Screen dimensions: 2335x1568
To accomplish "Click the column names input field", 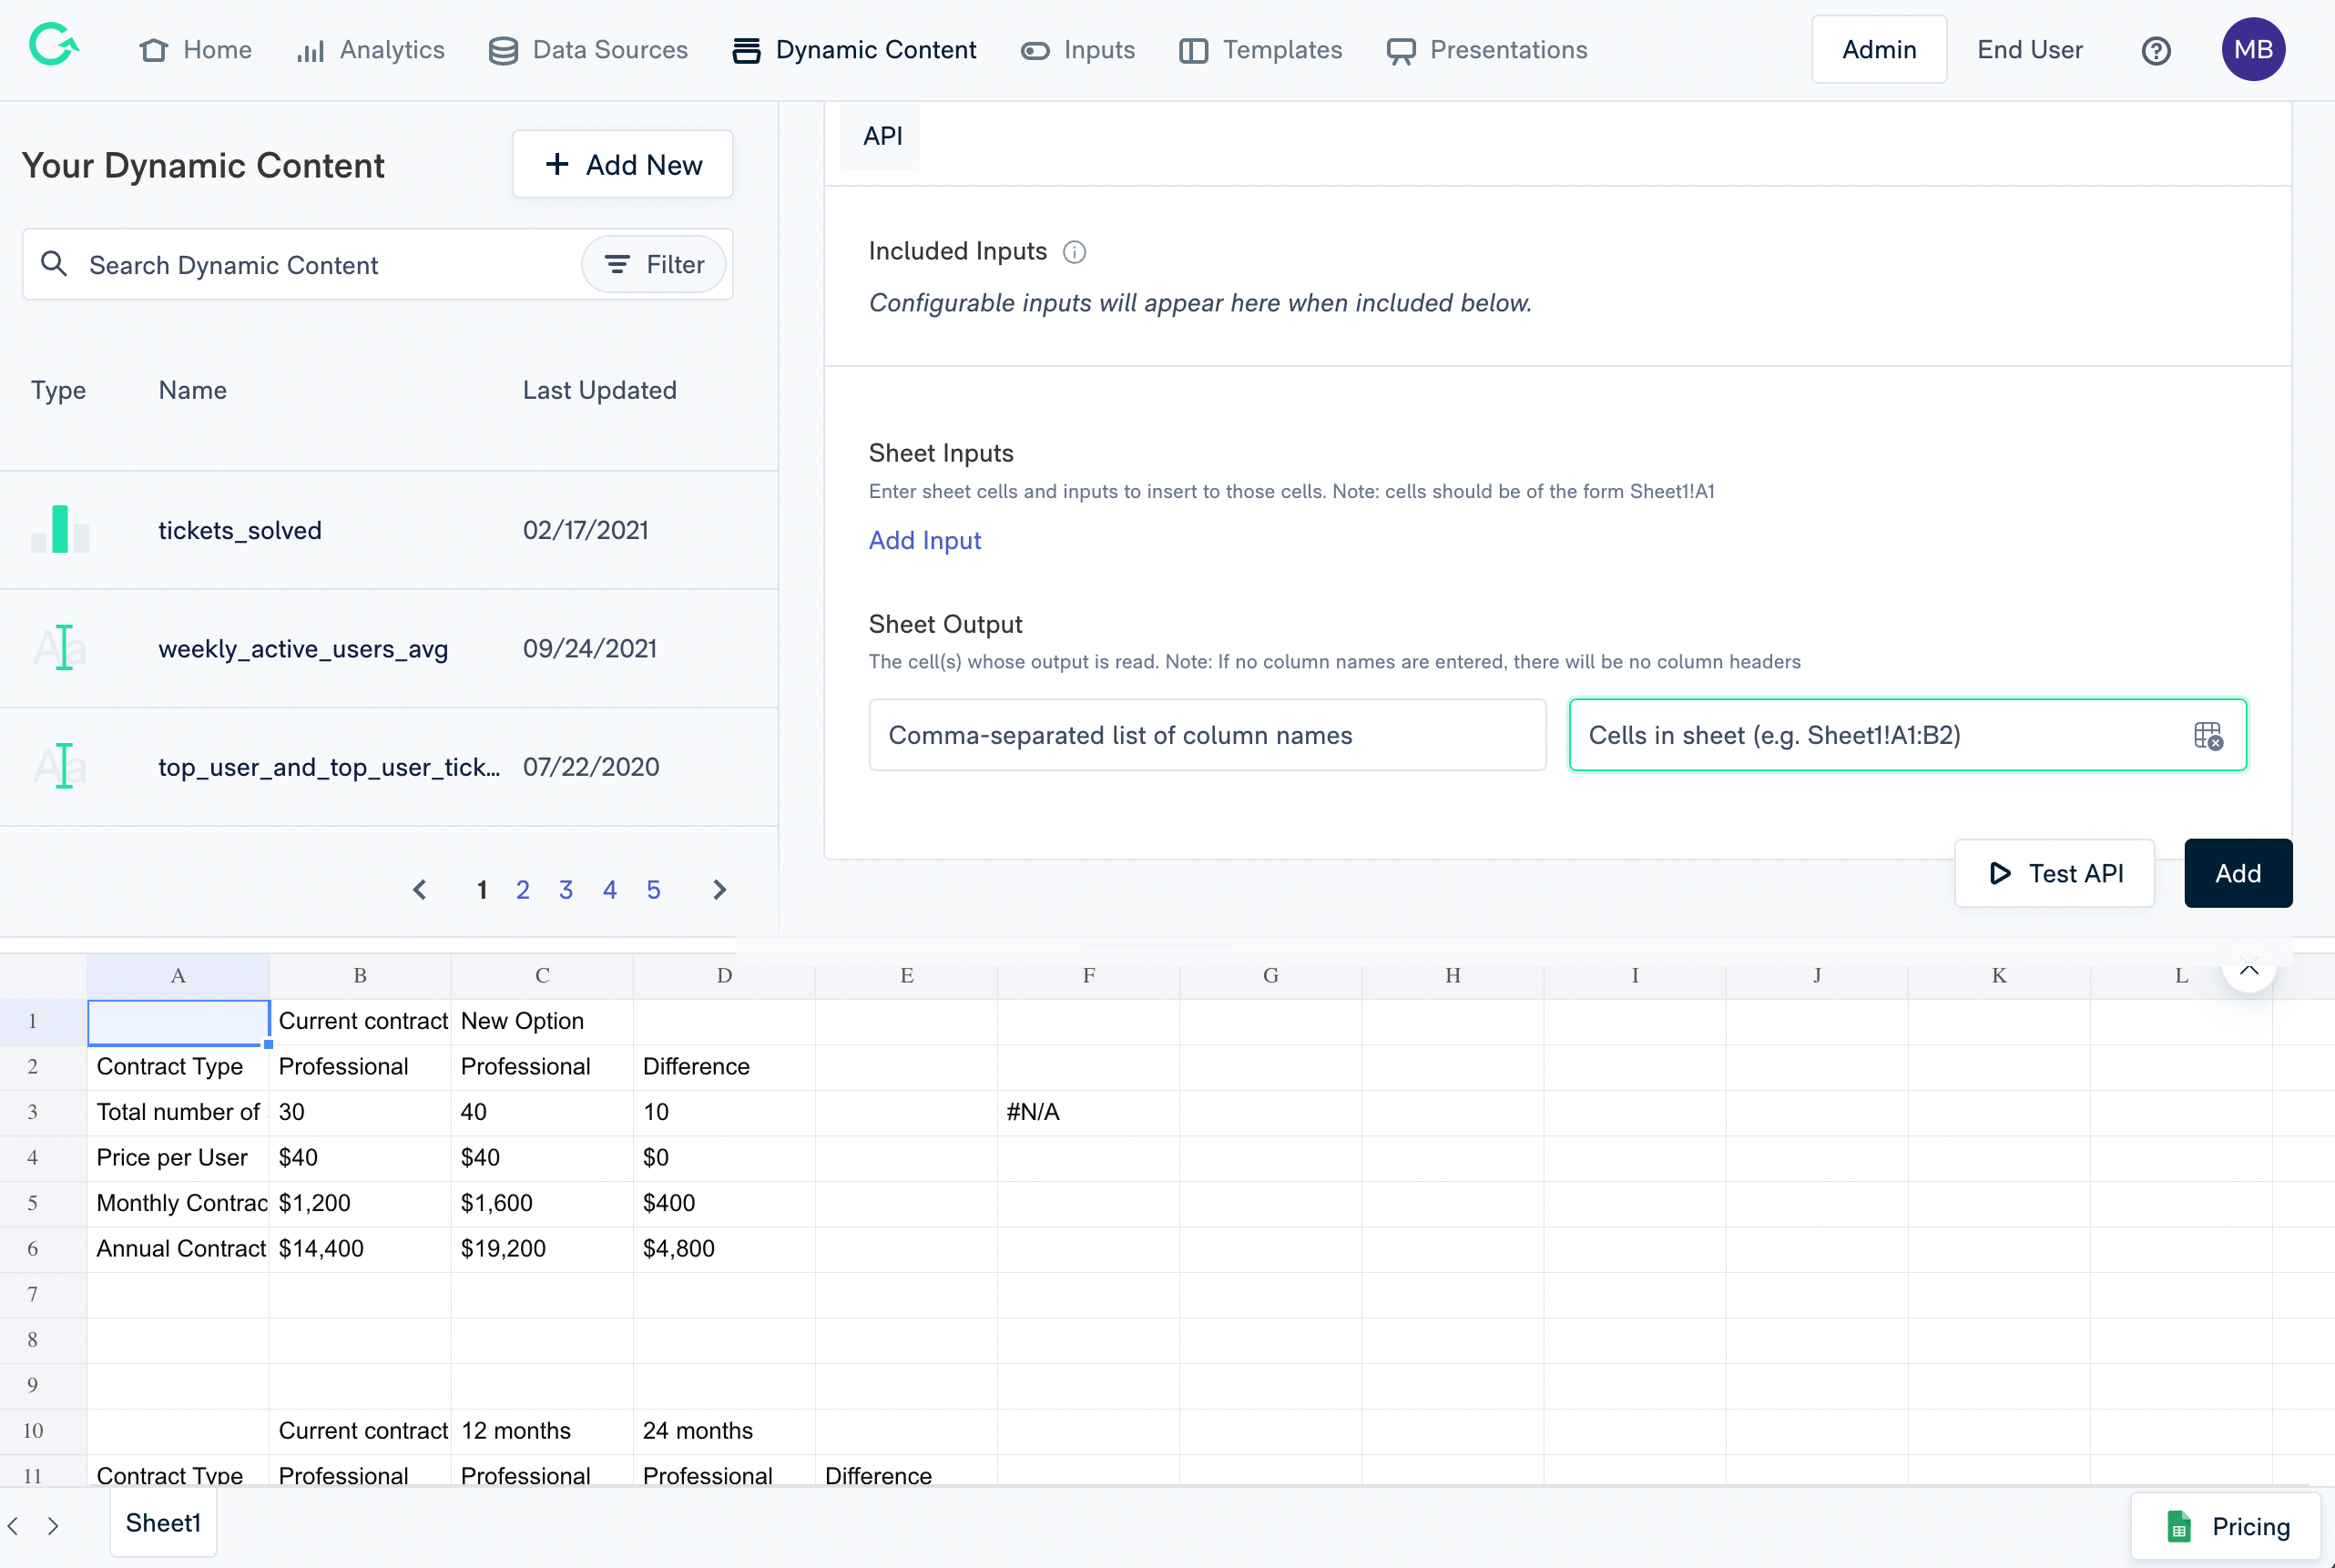I will tap(1206, 735).
